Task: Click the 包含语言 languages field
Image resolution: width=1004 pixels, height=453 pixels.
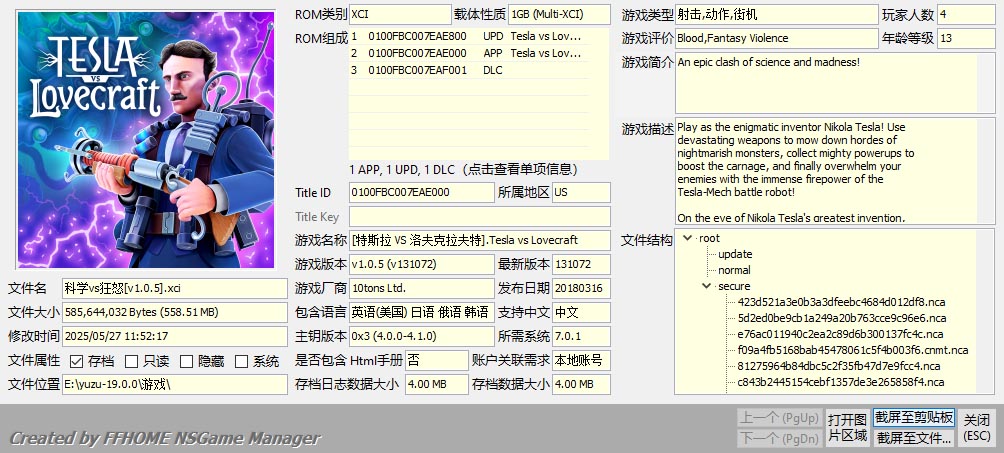Action: pos(421,313)
